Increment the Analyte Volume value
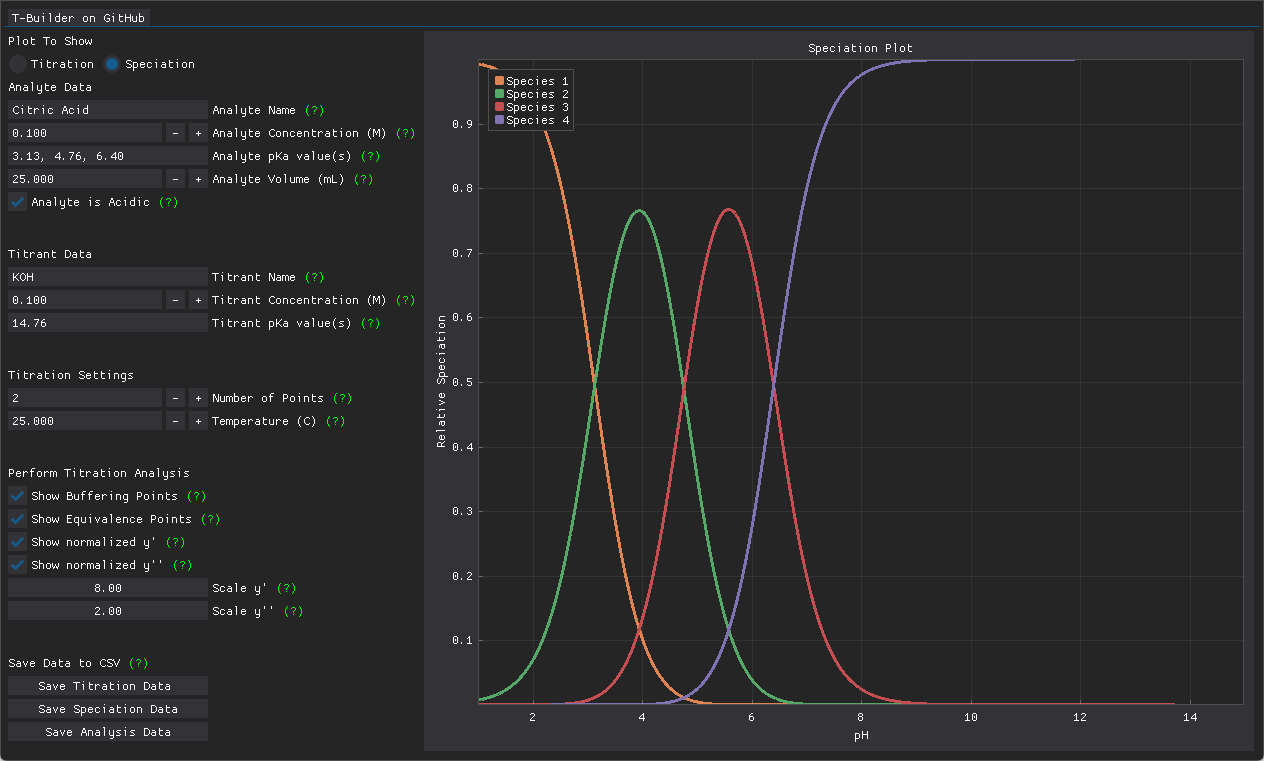 pyautogui.click(x=197, y=178)
